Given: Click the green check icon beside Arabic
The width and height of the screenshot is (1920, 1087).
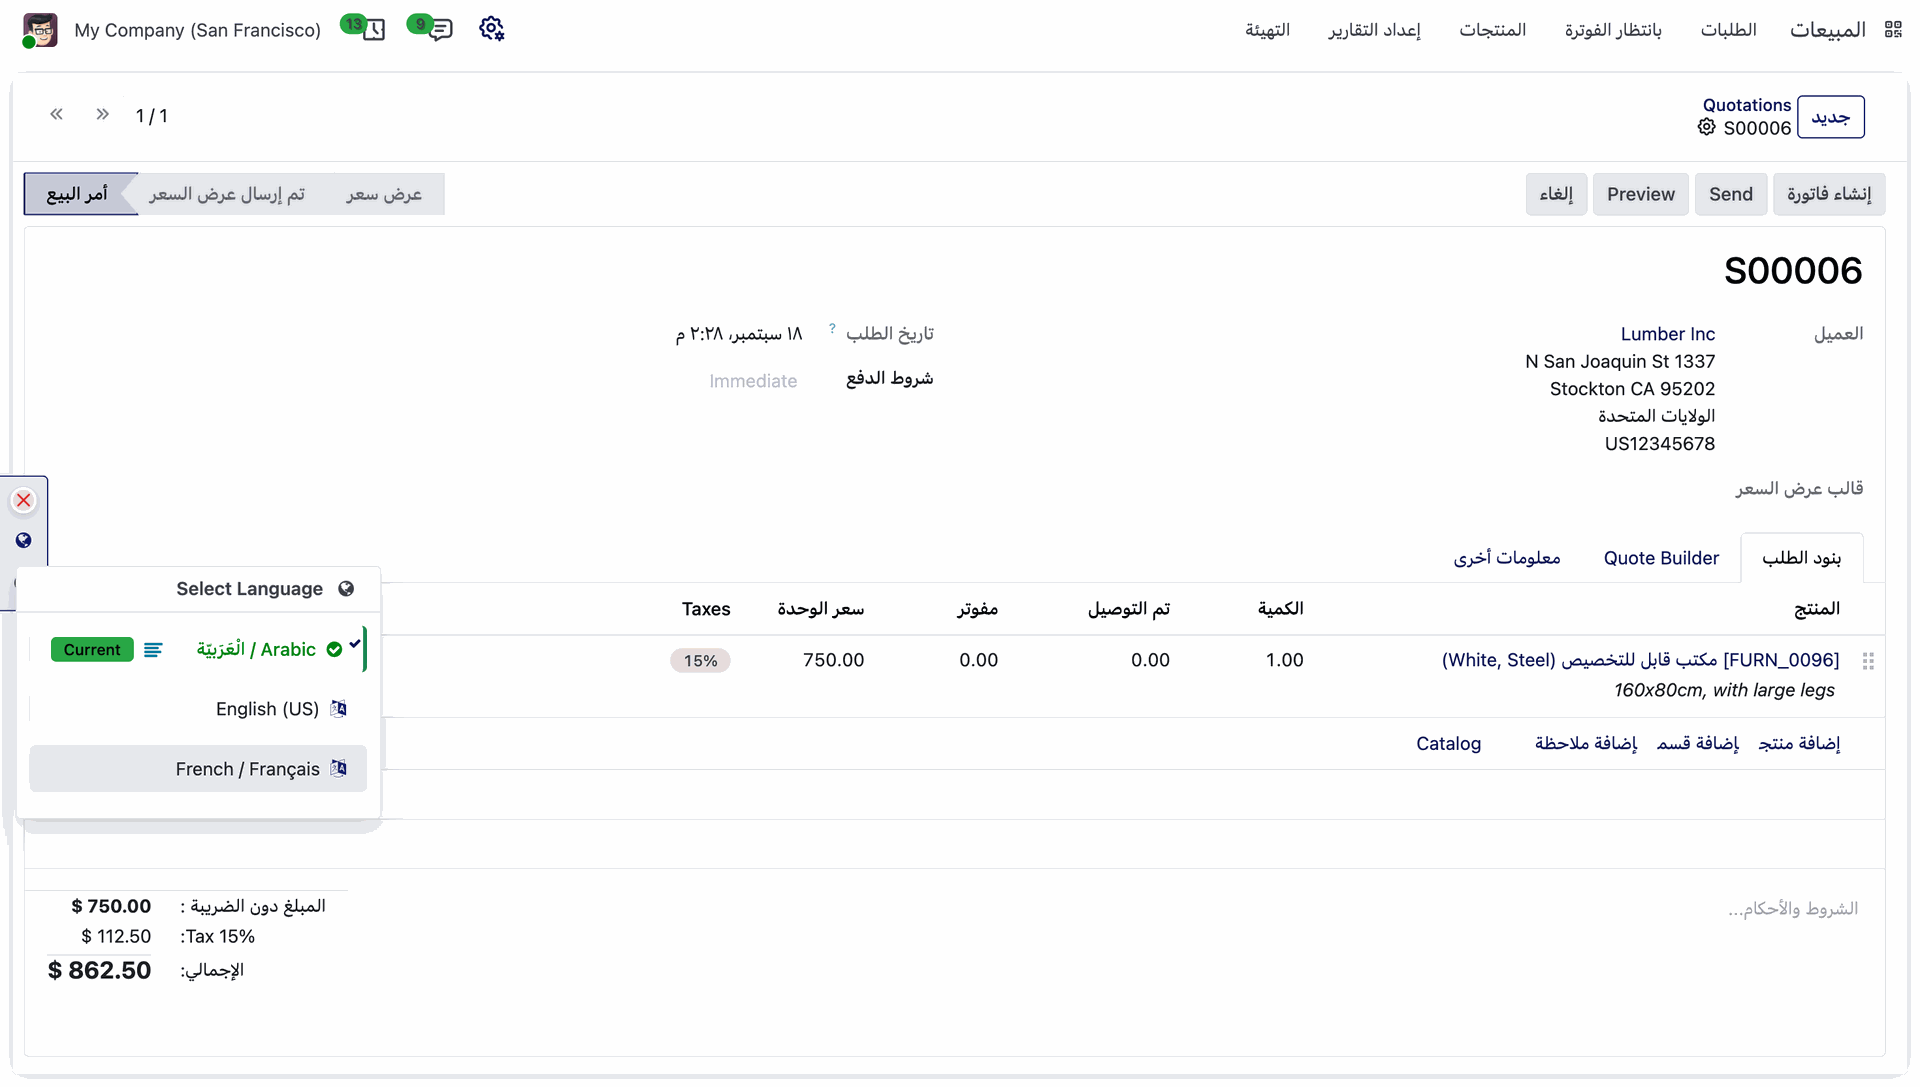Looking at the screenshot, I should (x=334, y=650).
